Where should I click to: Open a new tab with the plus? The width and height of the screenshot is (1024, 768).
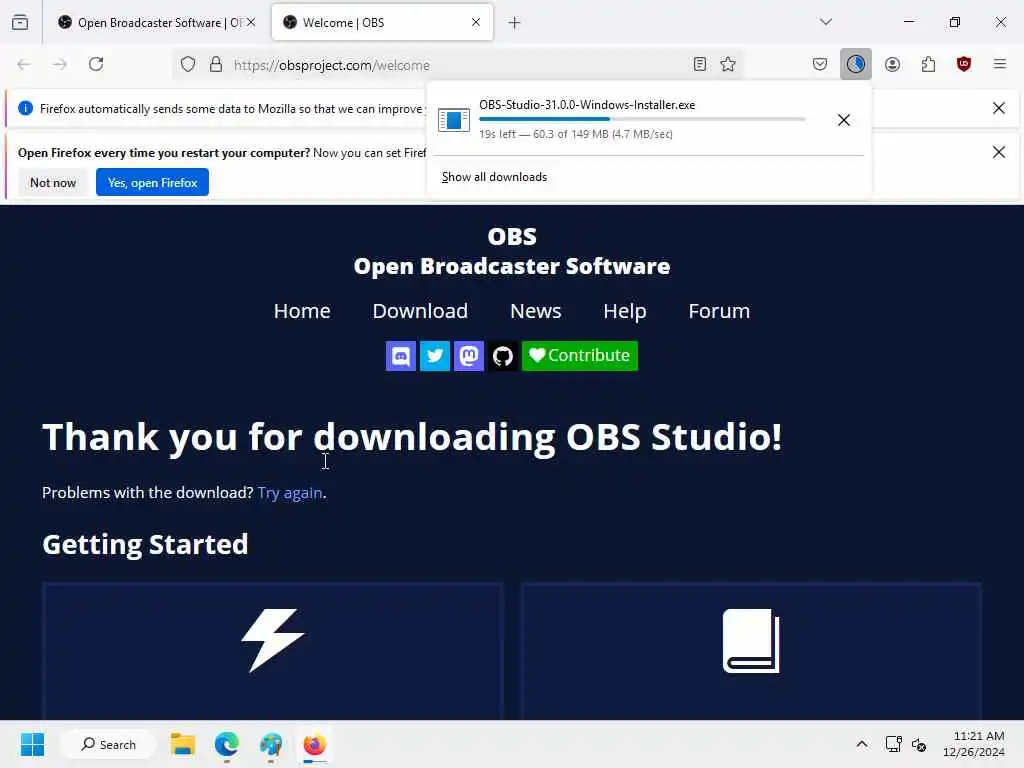point(515,23)
